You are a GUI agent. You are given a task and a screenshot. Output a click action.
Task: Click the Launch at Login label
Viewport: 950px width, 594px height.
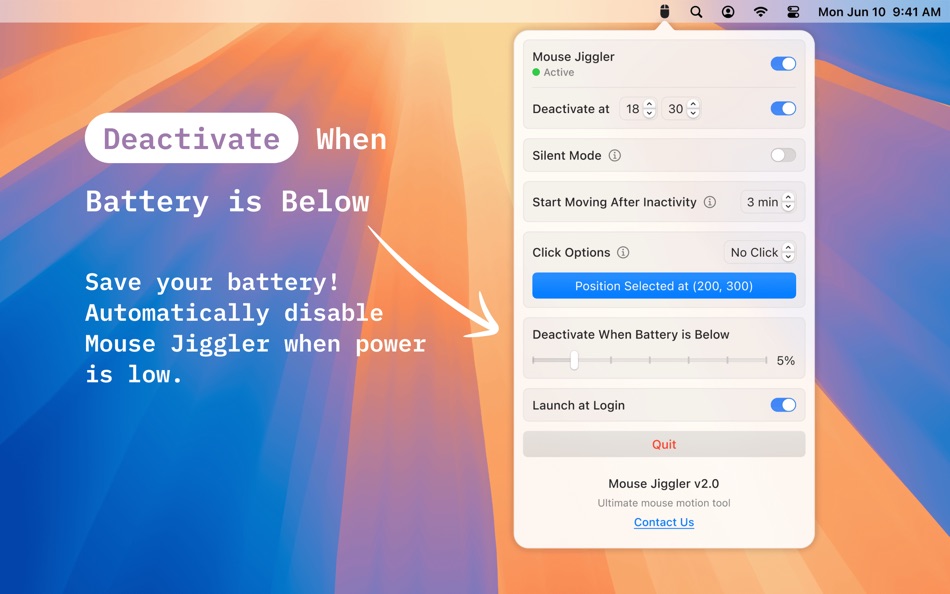pos(579,405)
